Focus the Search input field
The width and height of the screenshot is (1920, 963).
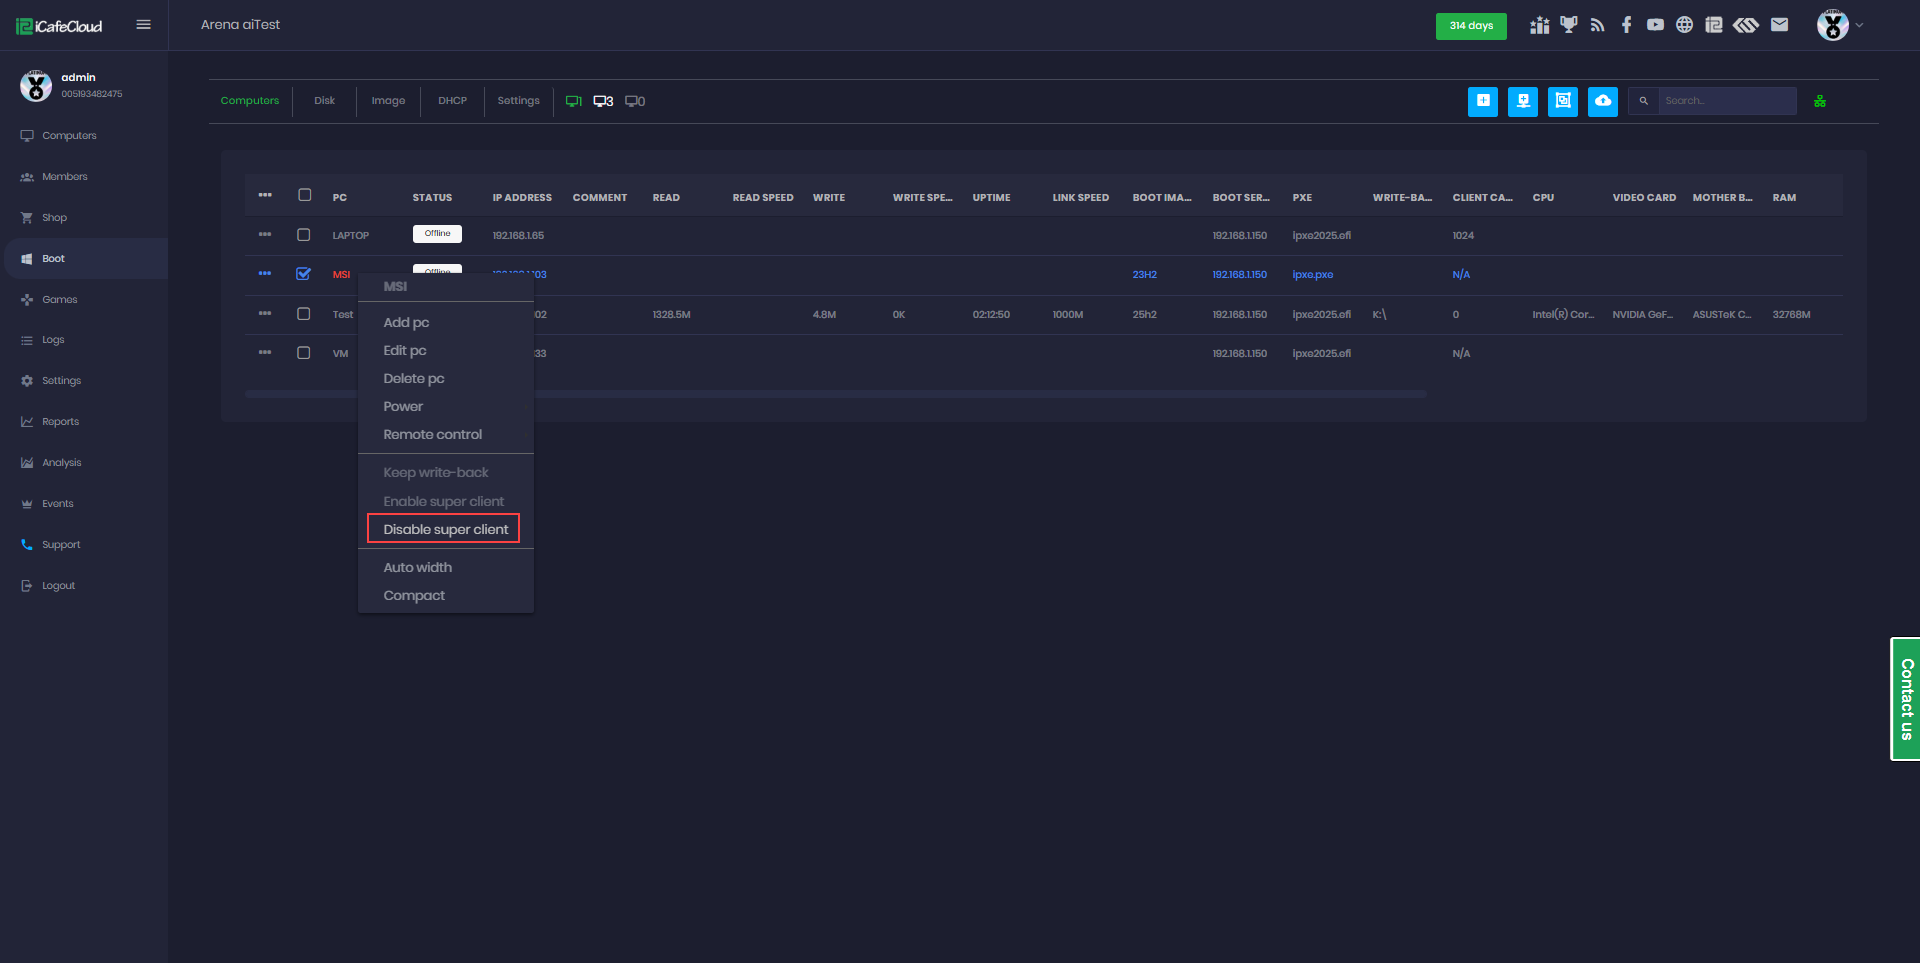click(1726, 101)
